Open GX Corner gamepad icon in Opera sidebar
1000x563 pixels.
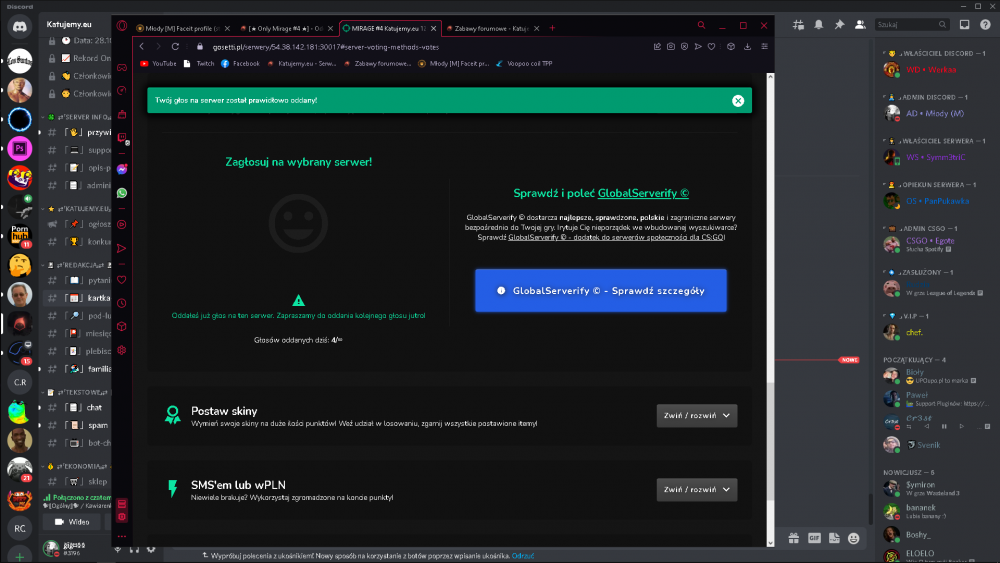coord(122,68)
